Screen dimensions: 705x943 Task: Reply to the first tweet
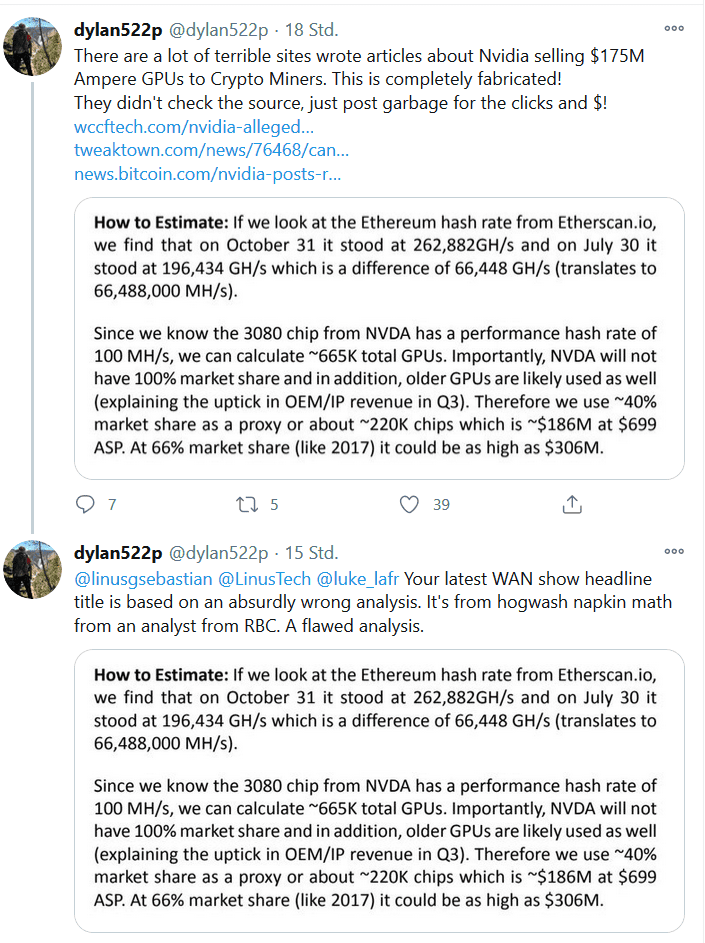pos(86,504)
